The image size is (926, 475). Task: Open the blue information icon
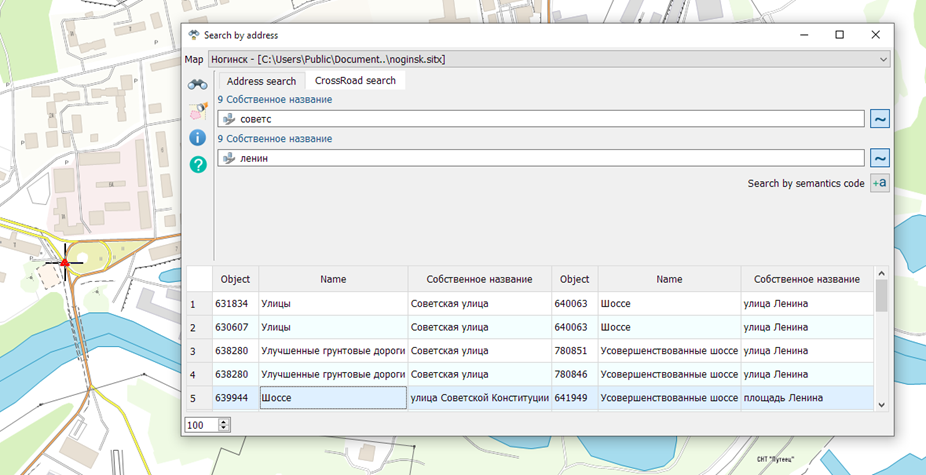pyautogui.click(x=197, y=138)
